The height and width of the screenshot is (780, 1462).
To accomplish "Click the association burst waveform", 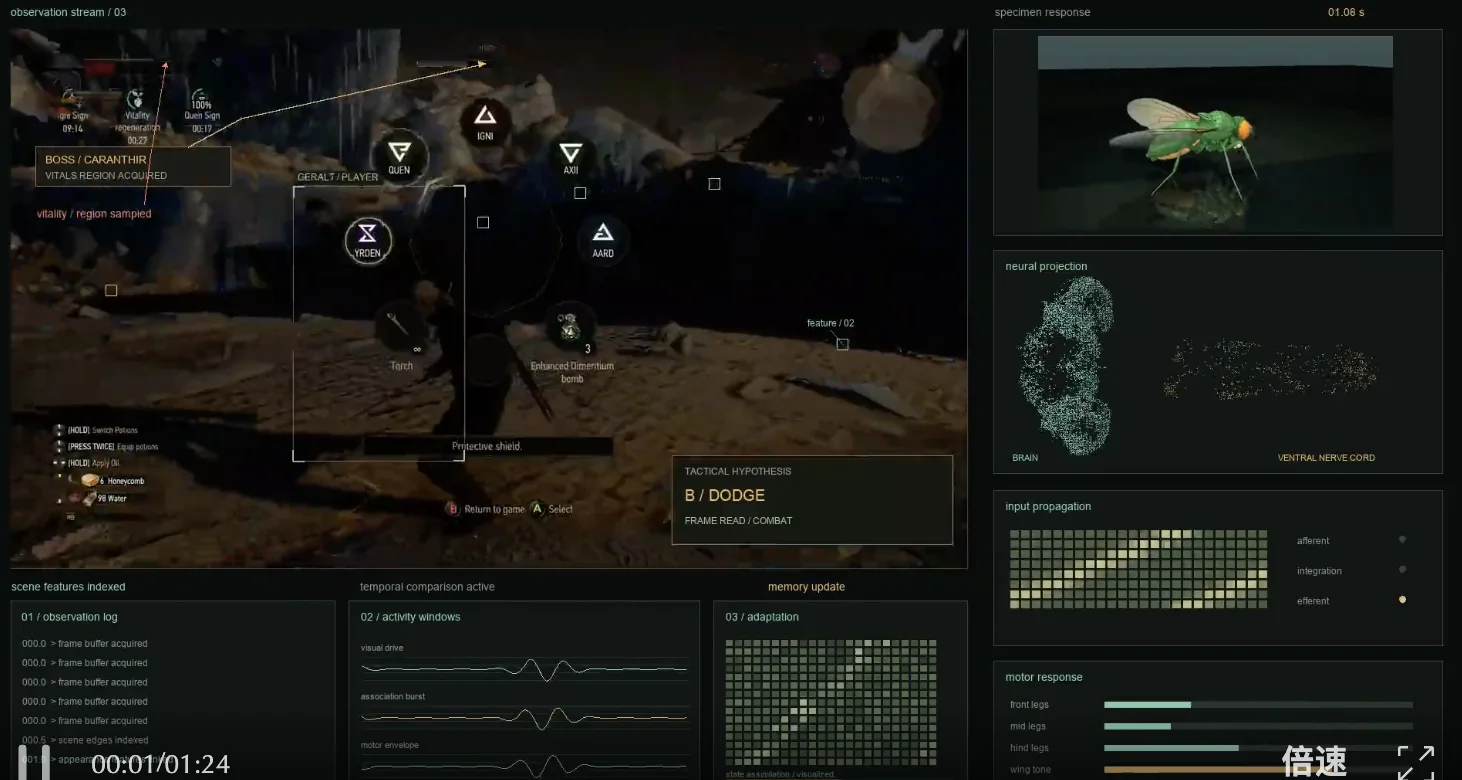I will point(524,717).
